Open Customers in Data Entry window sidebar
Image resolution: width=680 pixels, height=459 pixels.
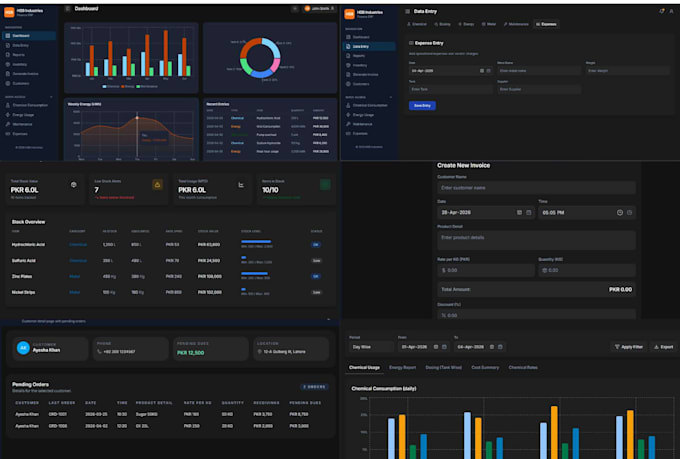(x=361, y=84)
